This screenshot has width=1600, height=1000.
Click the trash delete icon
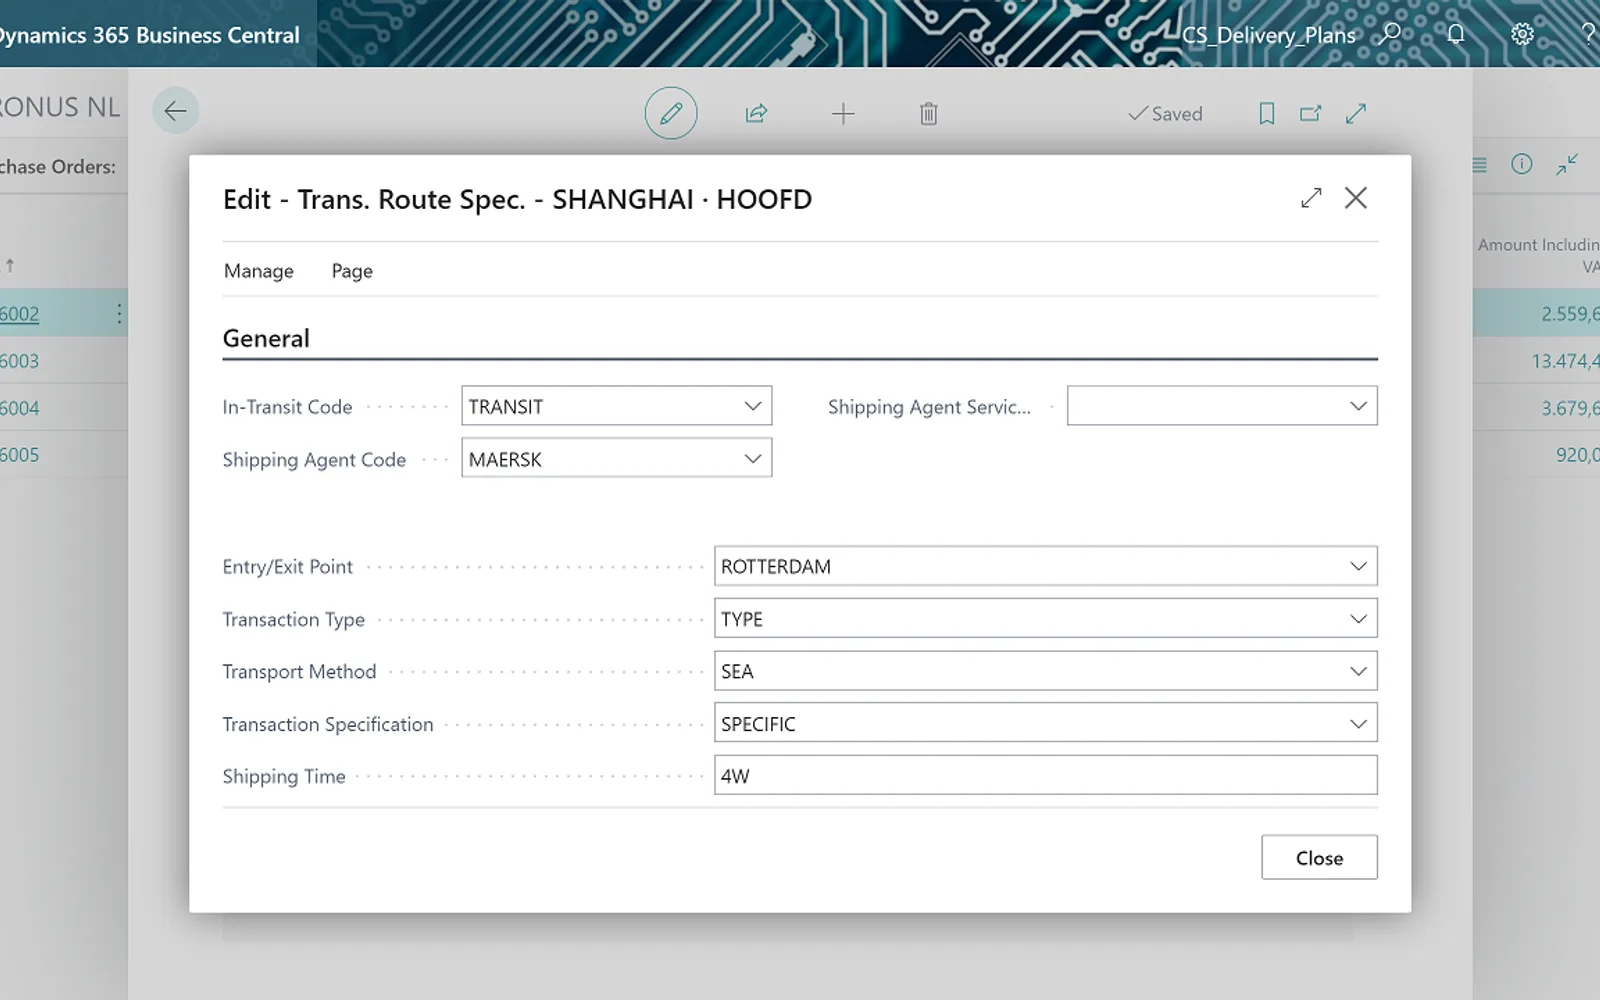click(x=929, y=113)
